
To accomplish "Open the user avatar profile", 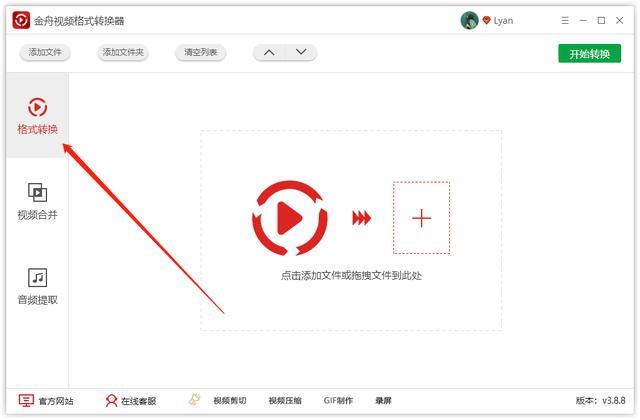I will click(x=469, y=20).
